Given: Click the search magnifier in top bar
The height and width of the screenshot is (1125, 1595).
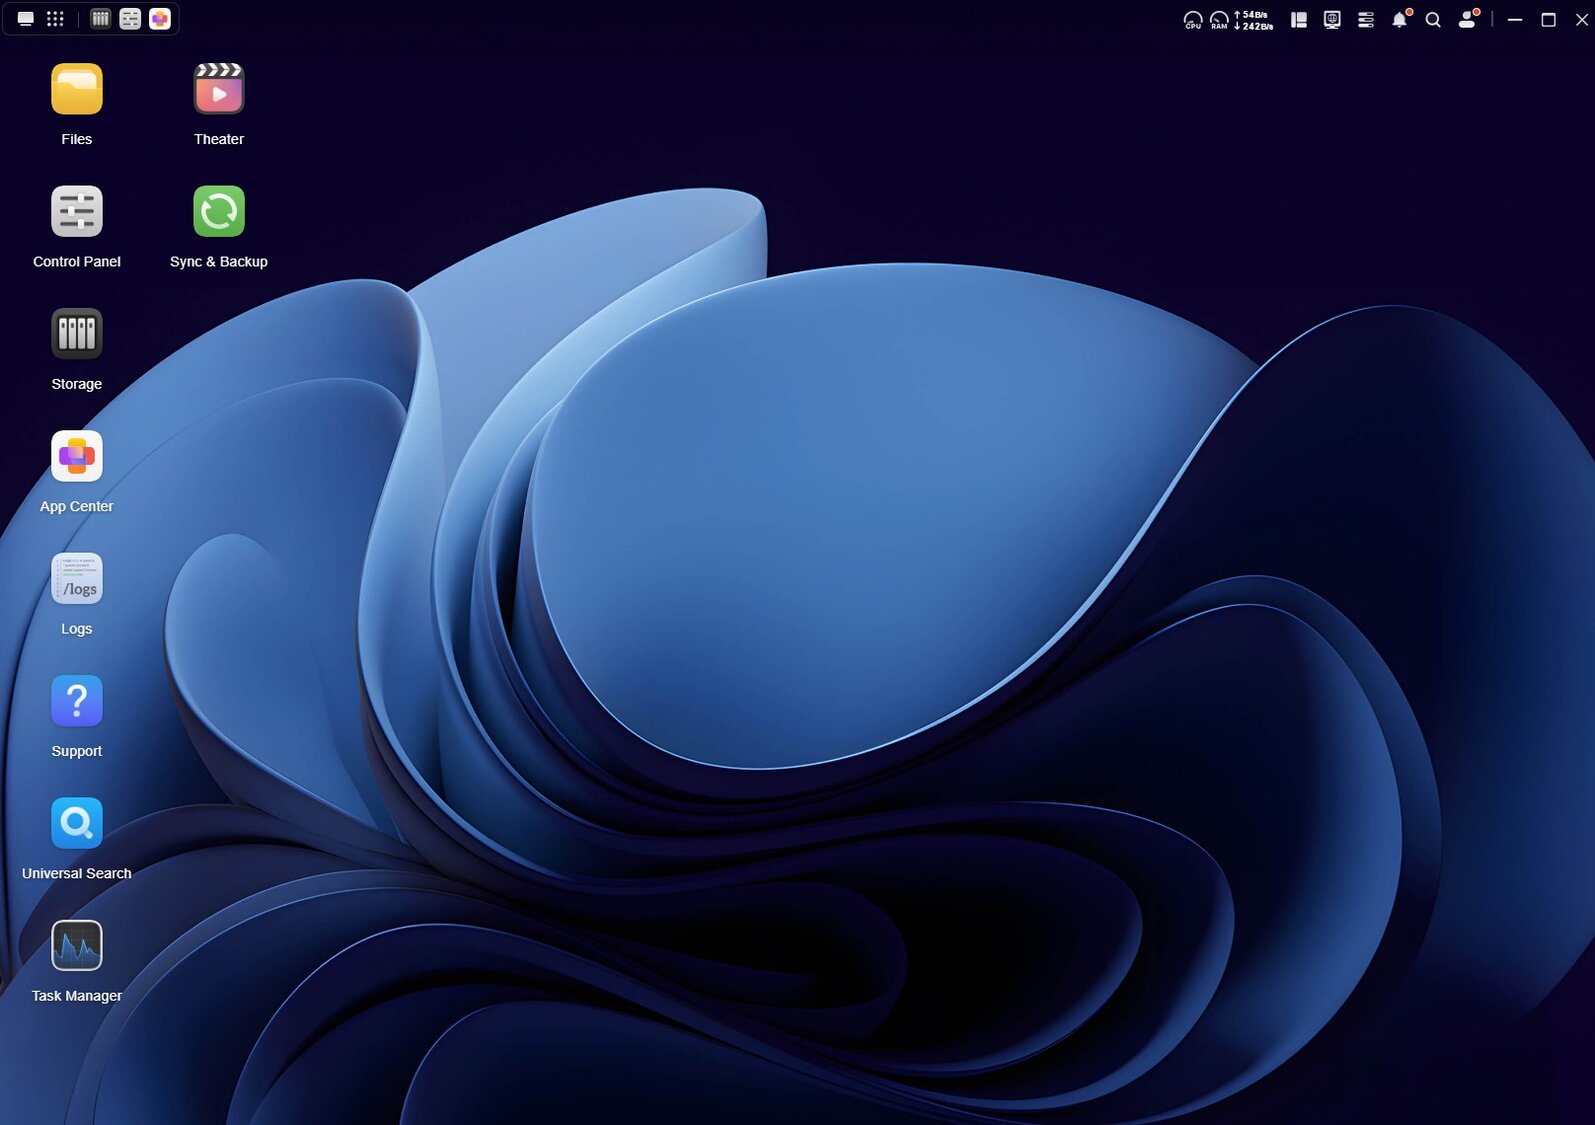Looking at the screenshot, I should pyautogui.click(x=1433, y=19).
